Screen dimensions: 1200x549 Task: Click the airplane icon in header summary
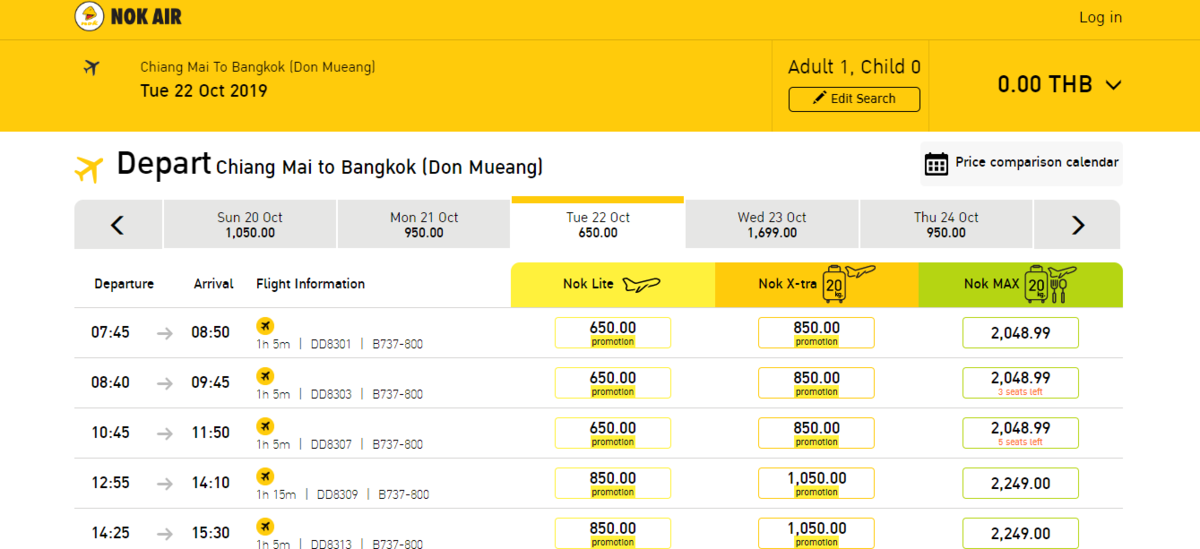tap(92, 68)
